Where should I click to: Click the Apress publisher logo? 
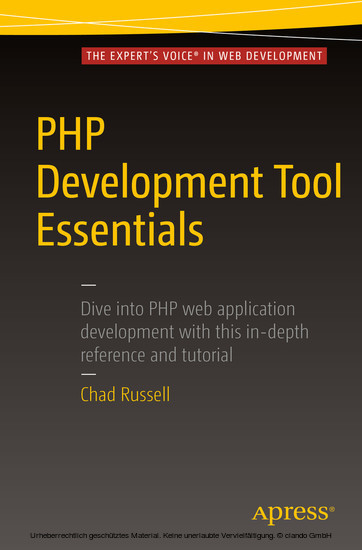293,514
